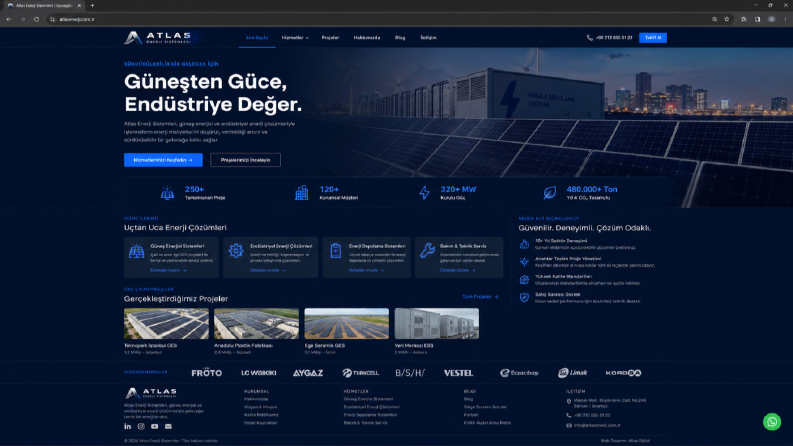This screenshot has width=793, height=446.
Task: Select the Atlas Enerji Sistemleri browser tab
Action: pyautogui.click(x=45, y=6)
